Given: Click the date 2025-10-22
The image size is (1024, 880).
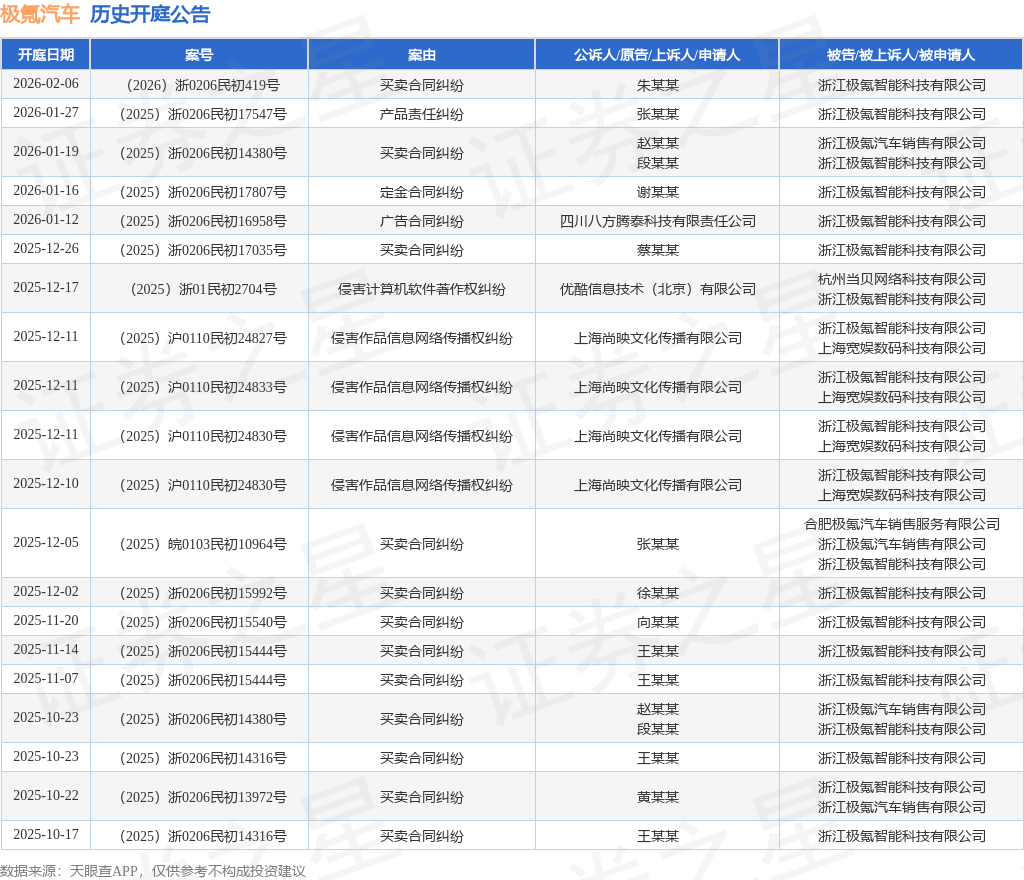Looking at the screenshot, I should (46, 796).
